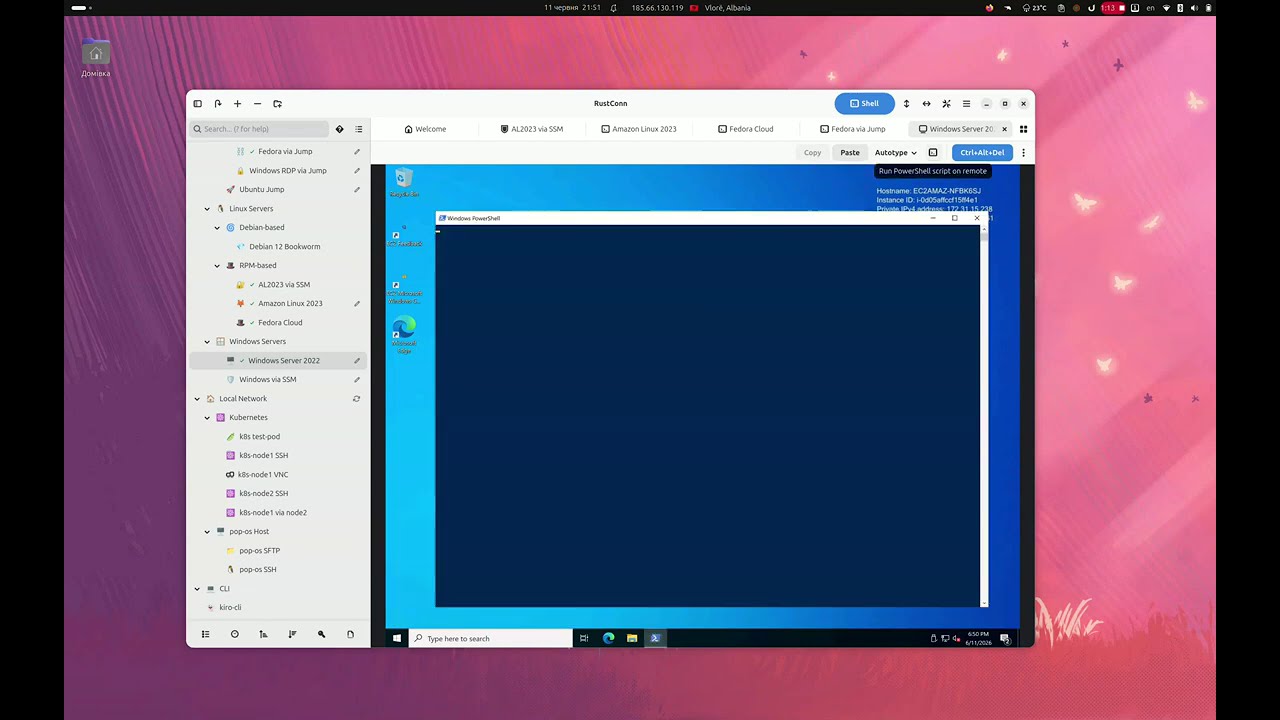This screenshot has width=1280, height=720.
Task: Focus the sidebar search field
Action: tap(259, 129)
